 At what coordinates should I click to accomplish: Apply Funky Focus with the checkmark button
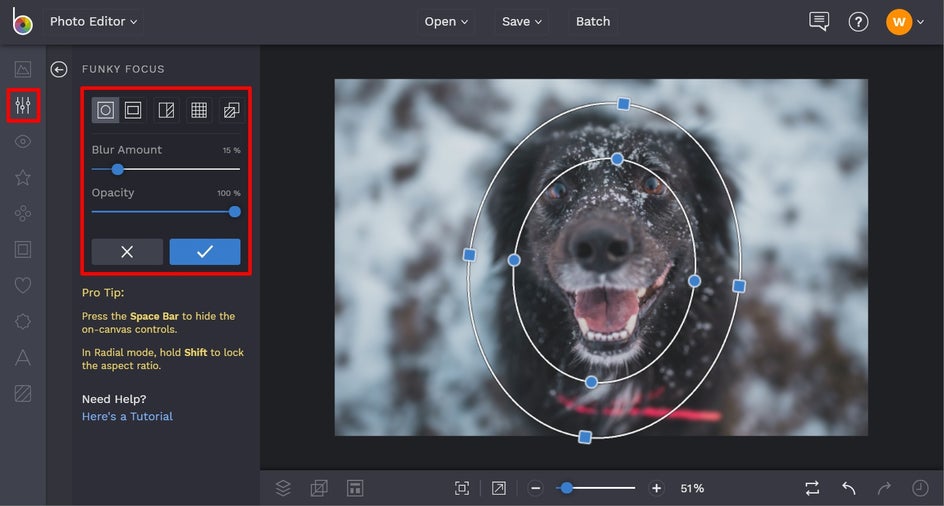coord(205,252)
